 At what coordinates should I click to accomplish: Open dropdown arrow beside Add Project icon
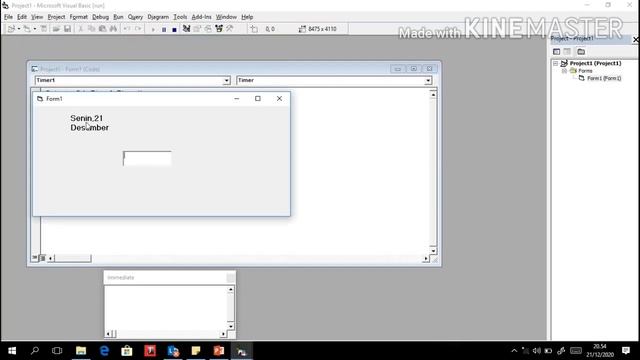tap(19, 29)
